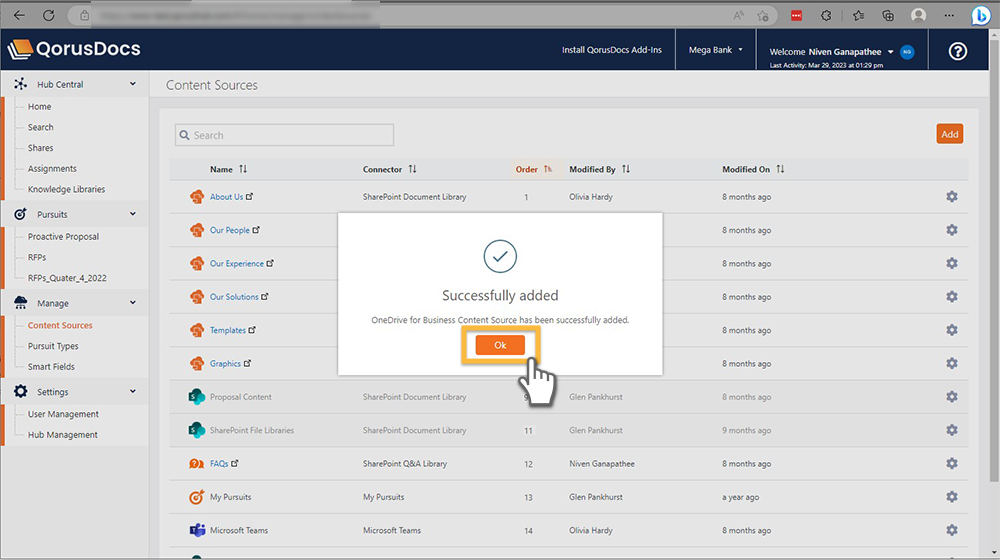This screenshot has width=1000, height=560.
Task: Open settings gear for Our People row
Action: pos(952,230)
